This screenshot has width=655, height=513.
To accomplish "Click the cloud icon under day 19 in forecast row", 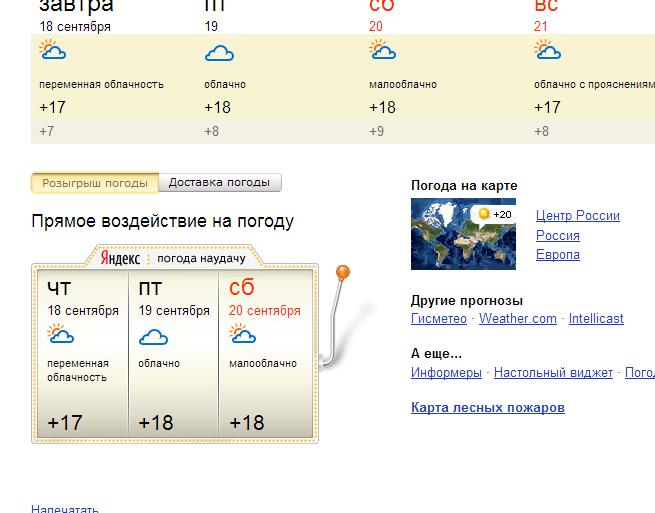I will pyautogui.click(x=219, y=53).
